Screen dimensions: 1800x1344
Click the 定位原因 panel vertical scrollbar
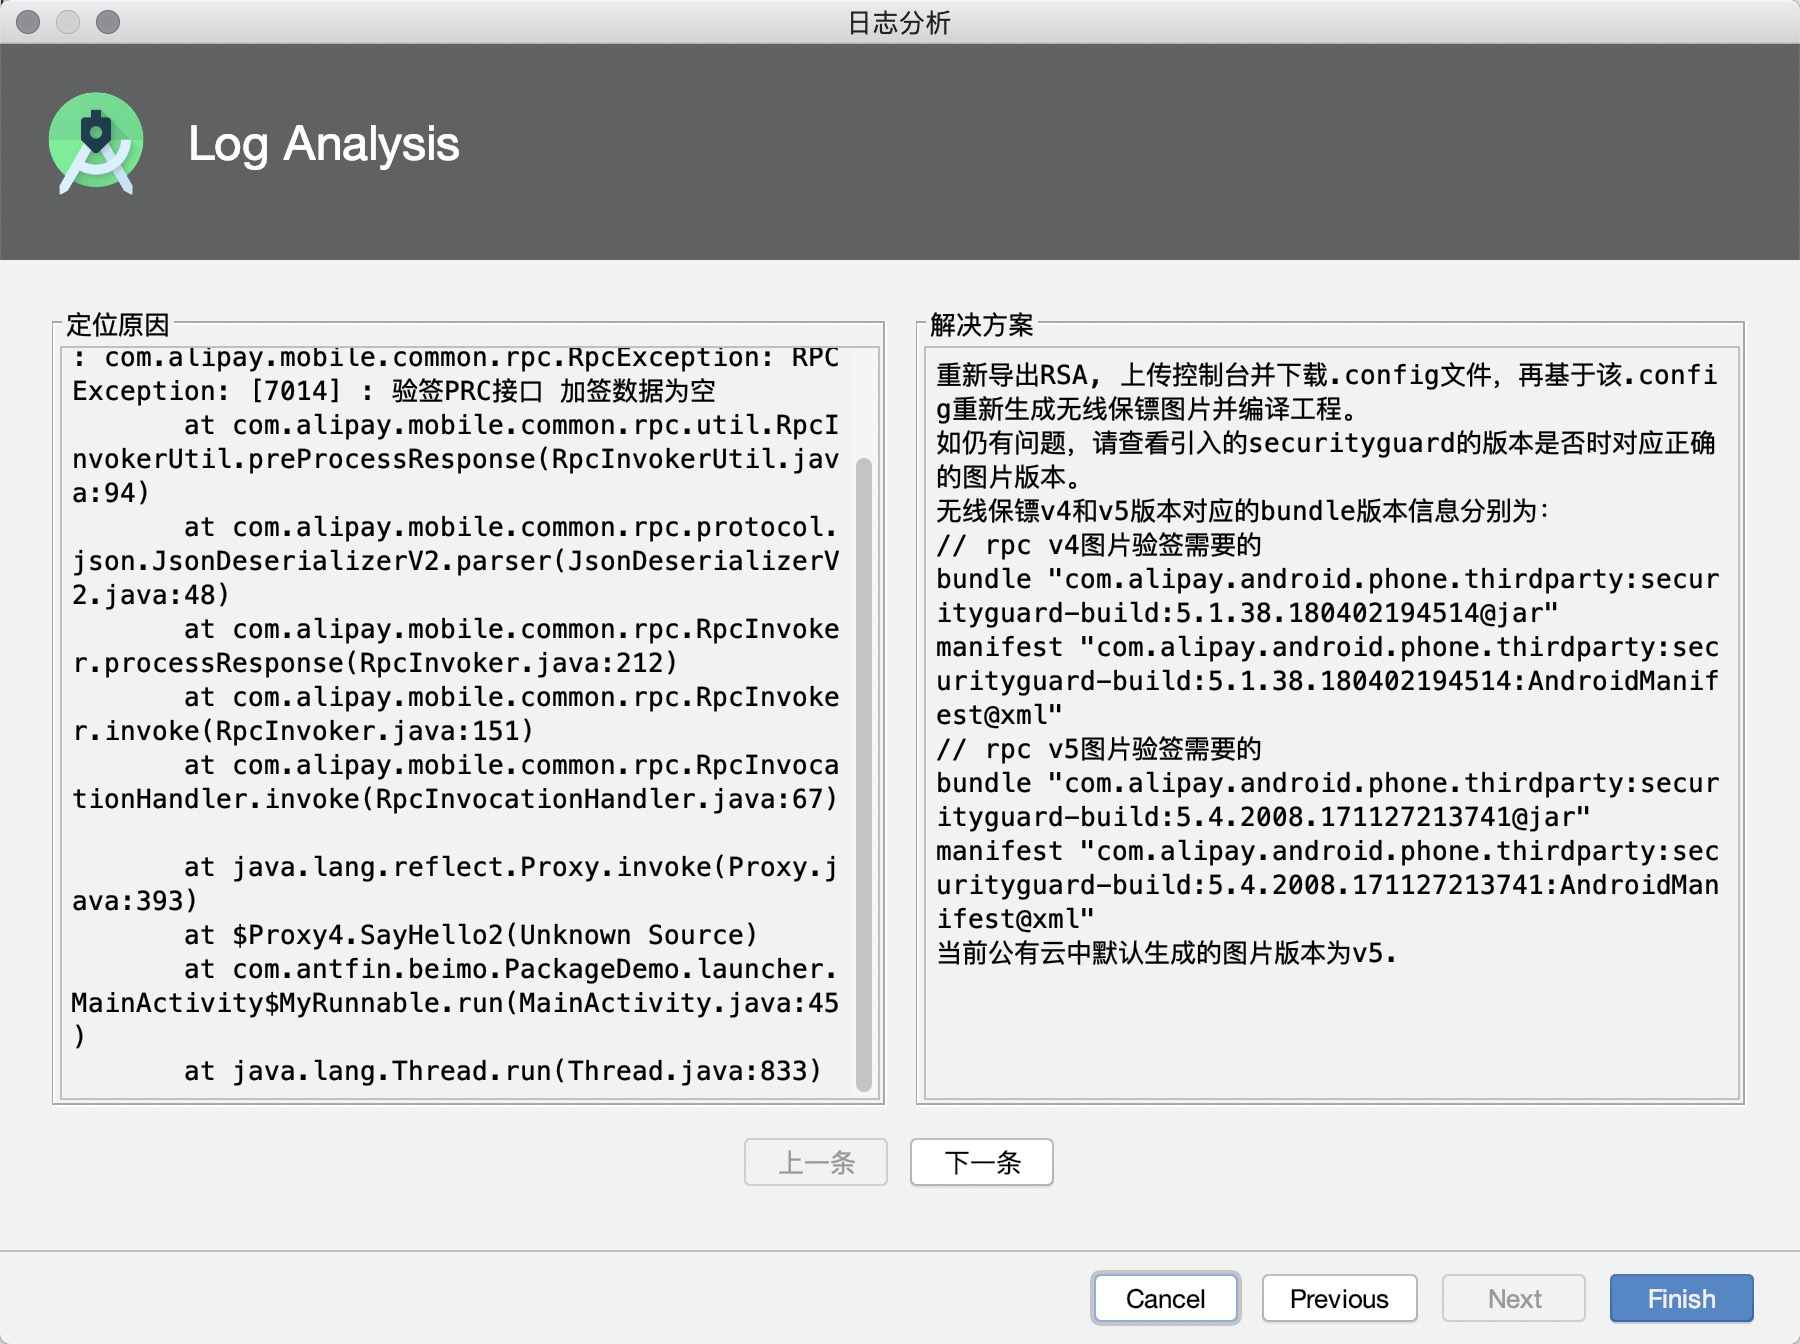865,774
